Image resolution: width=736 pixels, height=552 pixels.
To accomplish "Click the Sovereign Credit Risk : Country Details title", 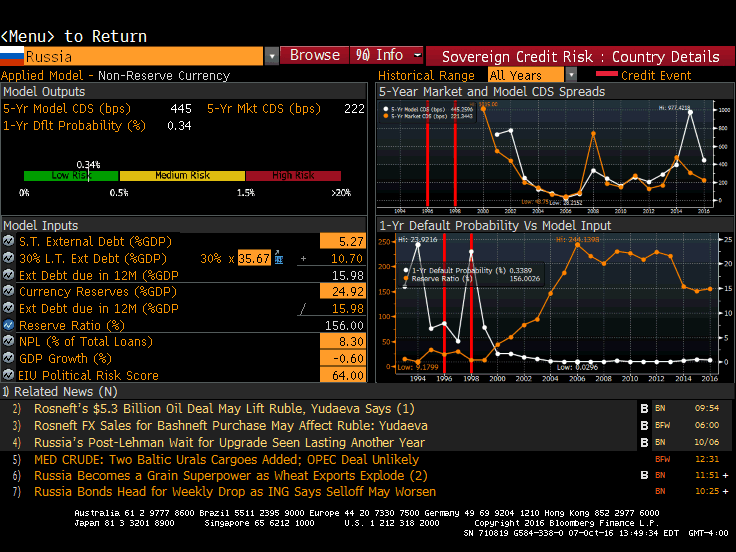I will click(581, 57).
